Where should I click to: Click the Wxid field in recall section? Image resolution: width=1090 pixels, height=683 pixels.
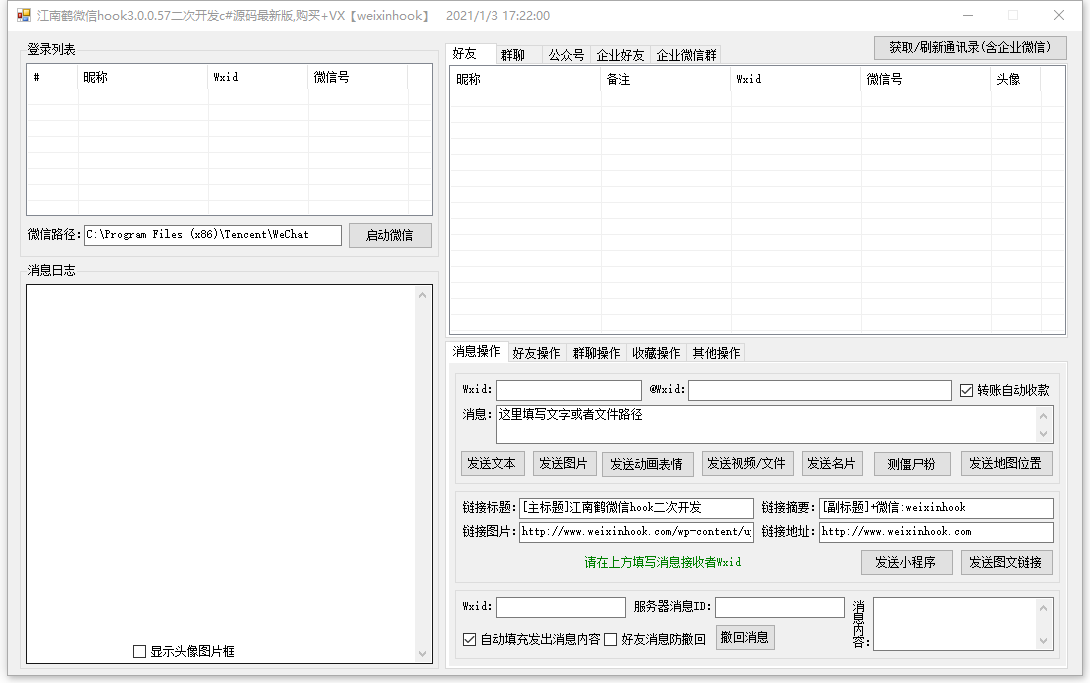tap(561, 607)
